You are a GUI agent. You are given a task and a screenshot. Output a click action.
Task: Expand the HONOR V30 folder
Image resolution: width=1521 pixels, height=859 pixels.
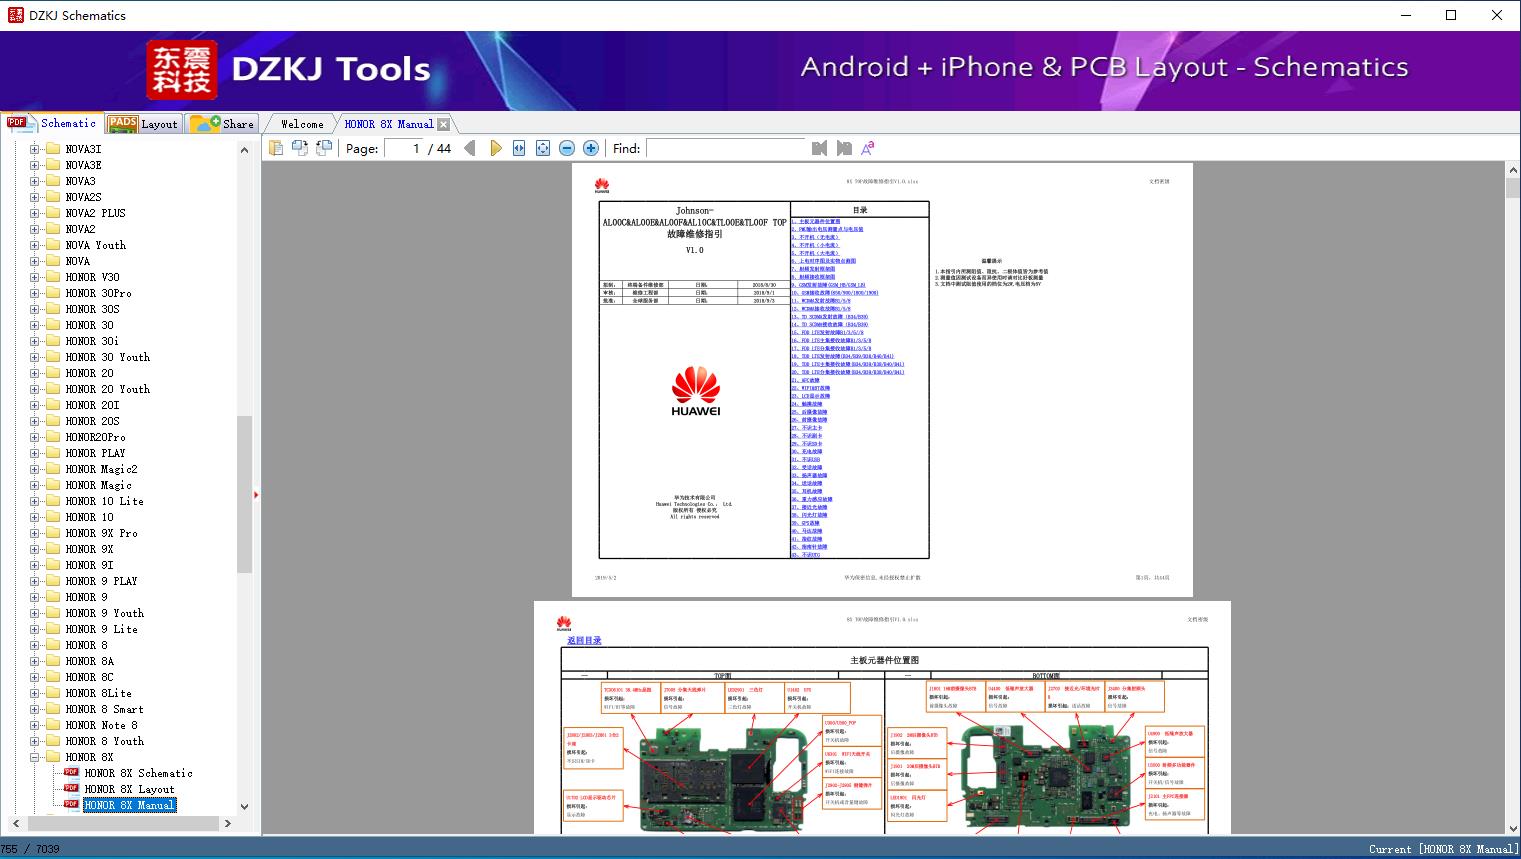click(x=35, y=277)
